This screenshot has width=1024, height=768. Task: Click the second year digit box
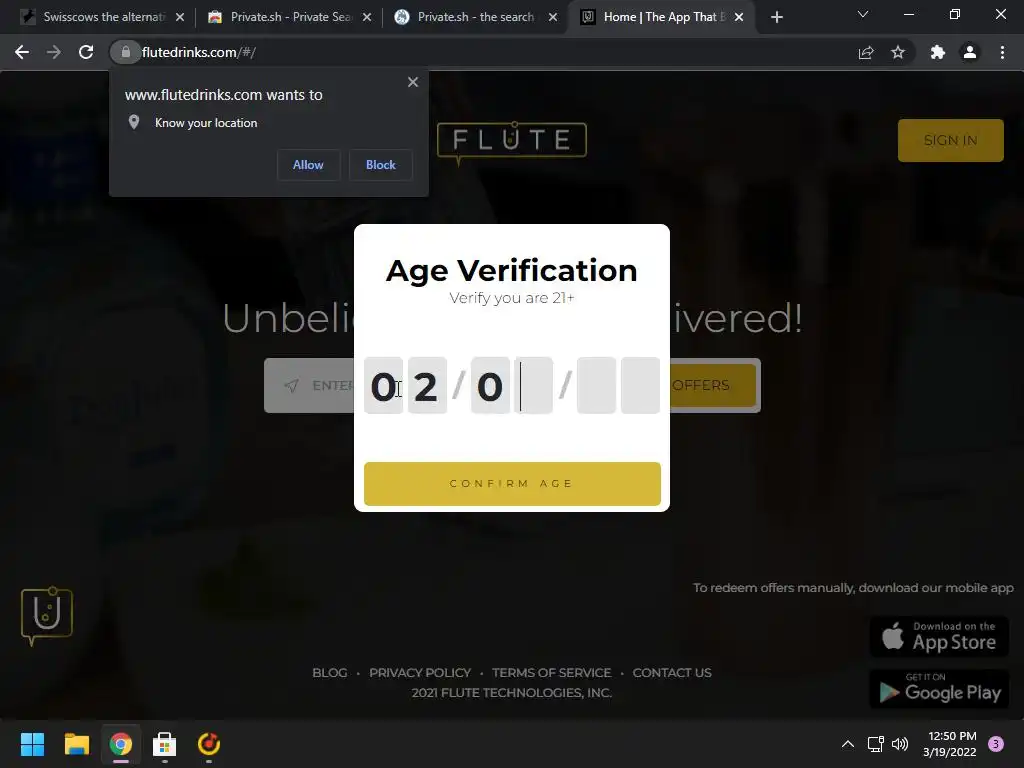(640, 385)
